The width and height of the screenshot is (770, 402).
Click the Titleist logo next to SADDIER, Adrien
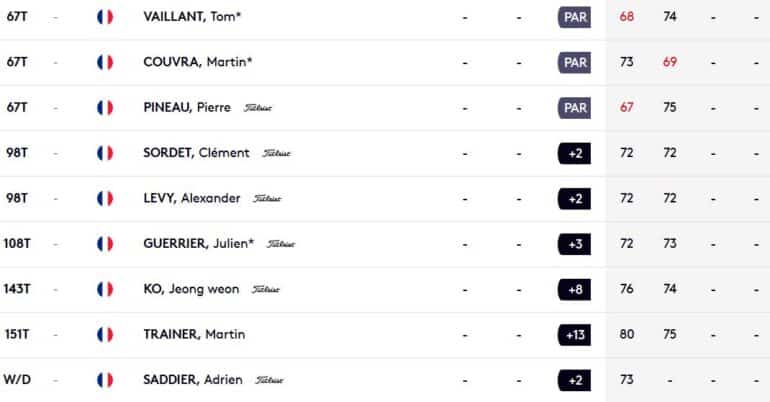tap(269, 380)
